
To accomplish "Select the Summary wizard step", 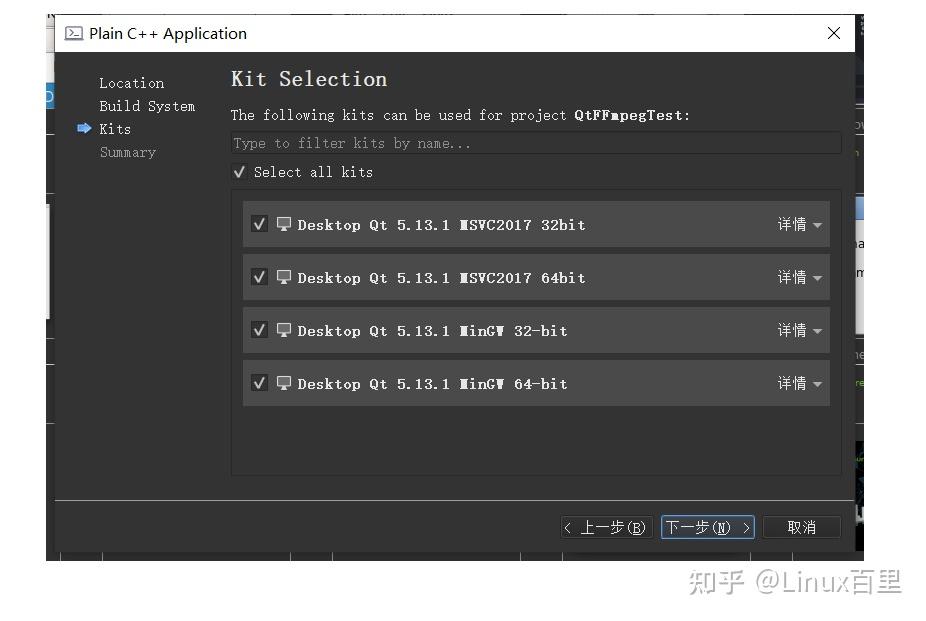I will click(x=128, y=152).
